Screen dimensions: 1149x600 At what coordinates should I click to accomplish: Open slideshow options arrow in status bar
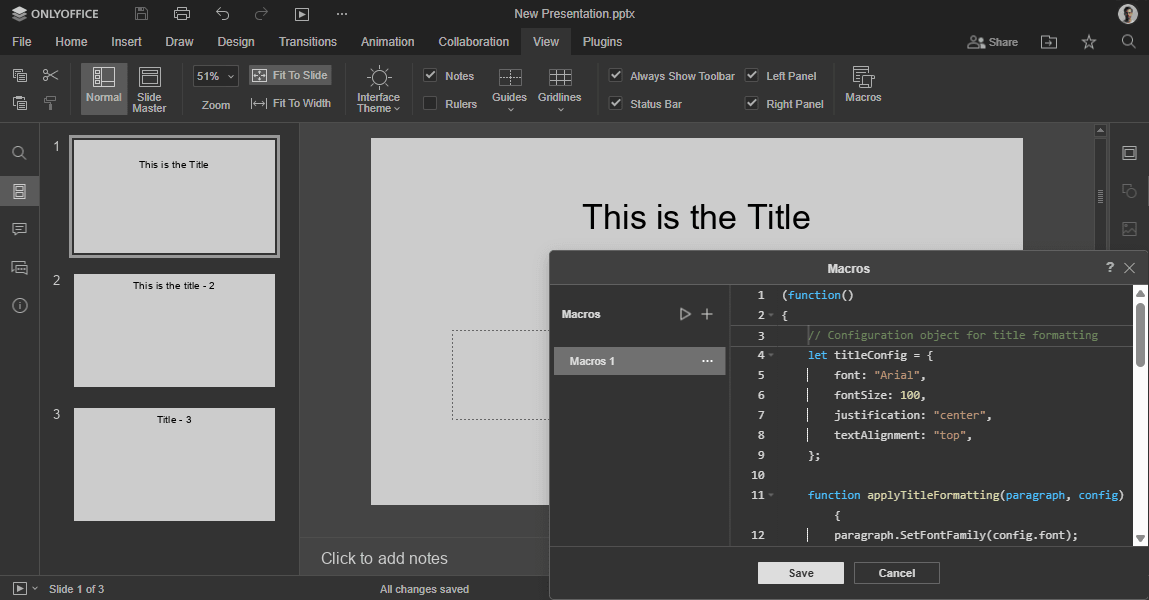[x=34, y=588]
